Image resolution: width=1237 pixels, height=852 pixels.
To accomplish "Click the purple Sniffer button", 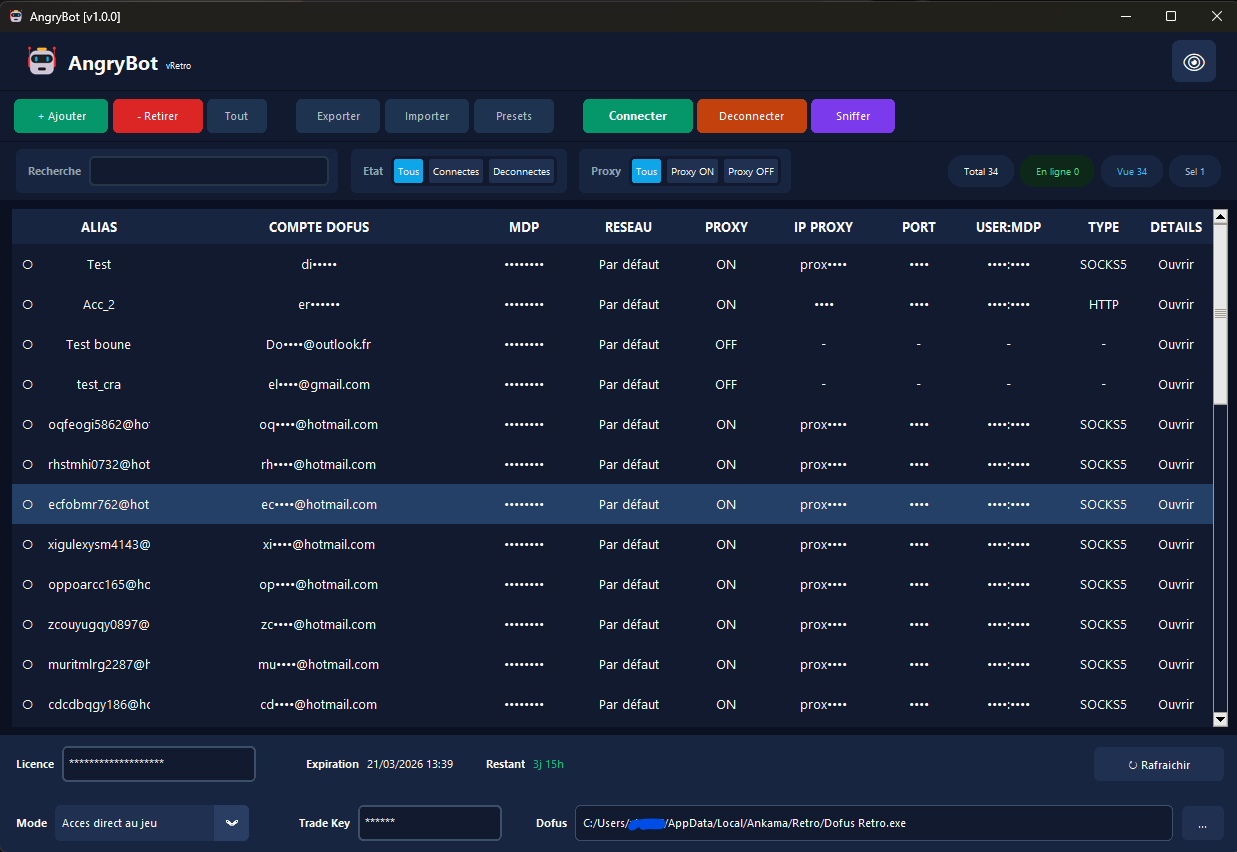I will click(x=852, y=116).
